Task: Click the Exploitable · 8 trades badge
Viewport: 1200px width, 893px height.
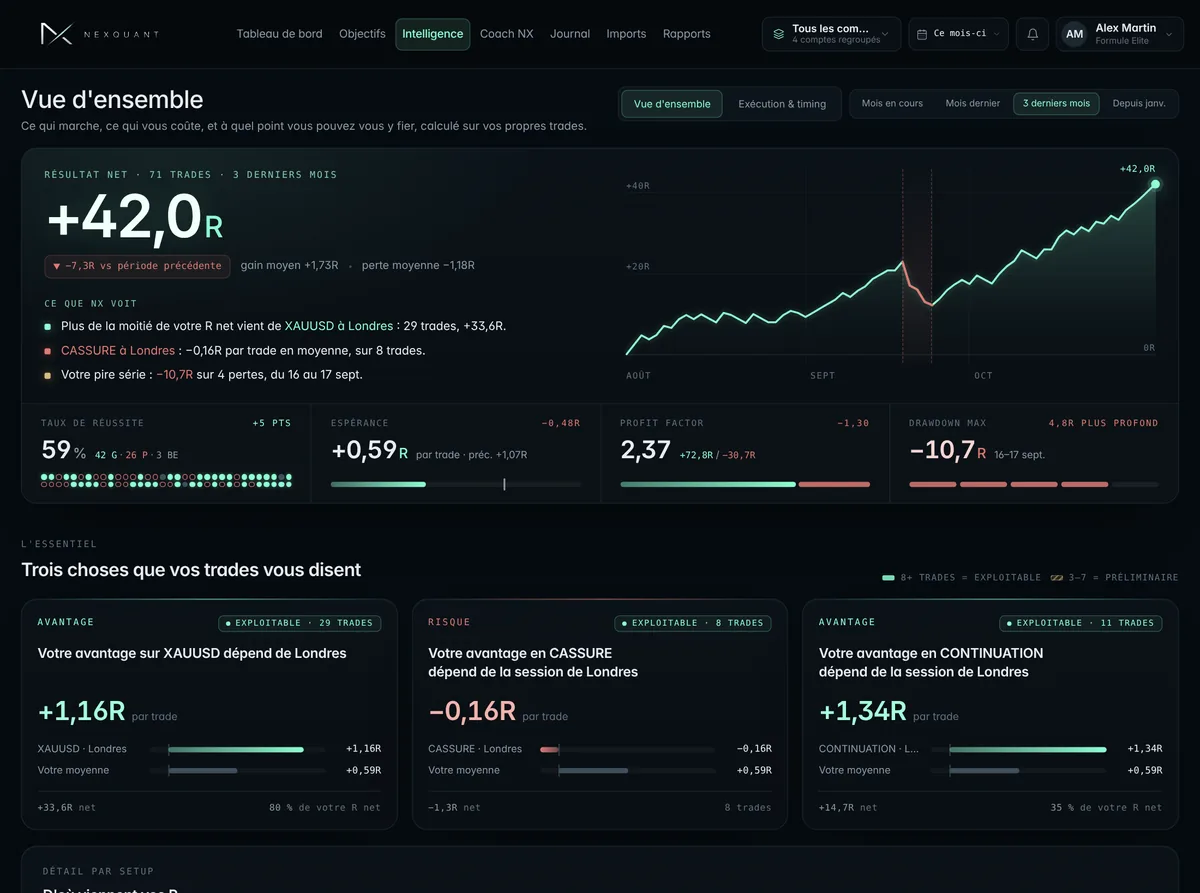Action: pos(693,623)
